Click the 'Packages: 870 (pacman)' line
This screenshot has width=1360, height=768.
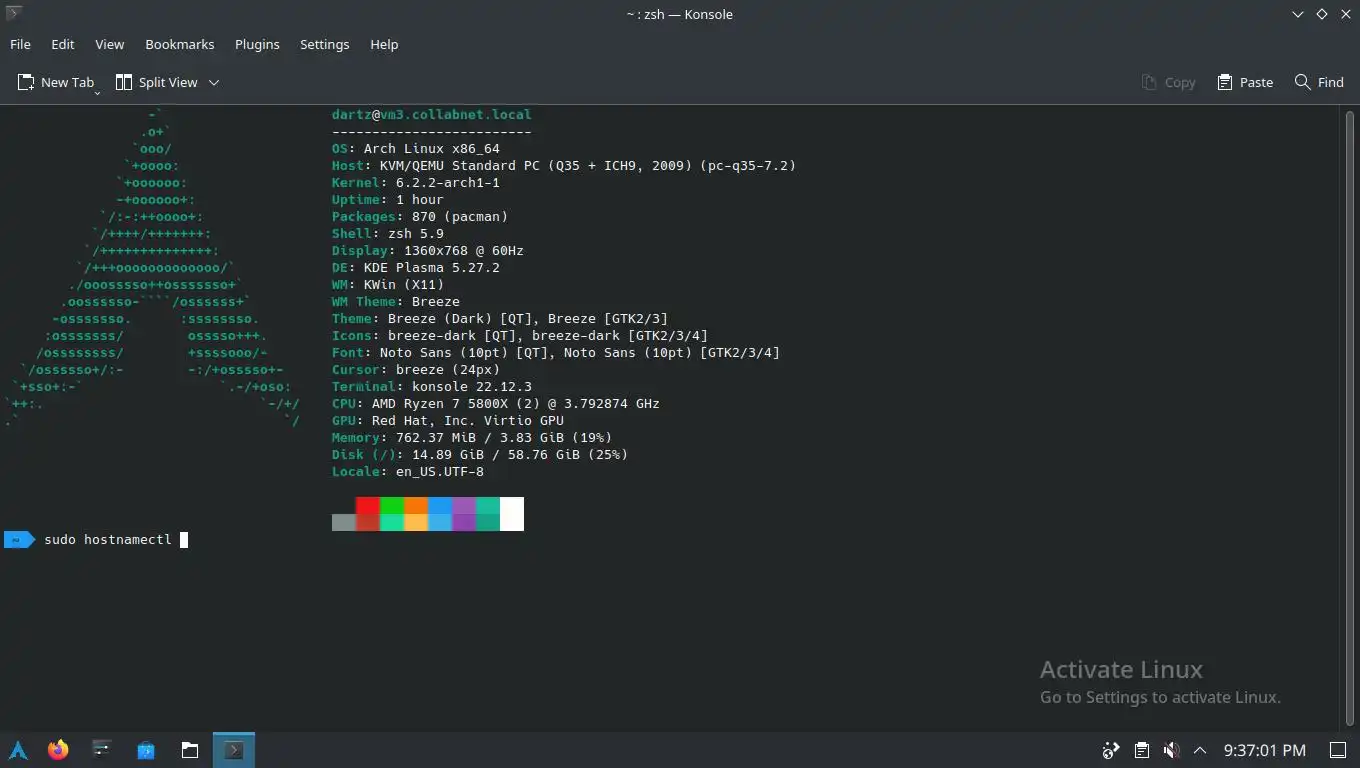click(x=420, y=217)
